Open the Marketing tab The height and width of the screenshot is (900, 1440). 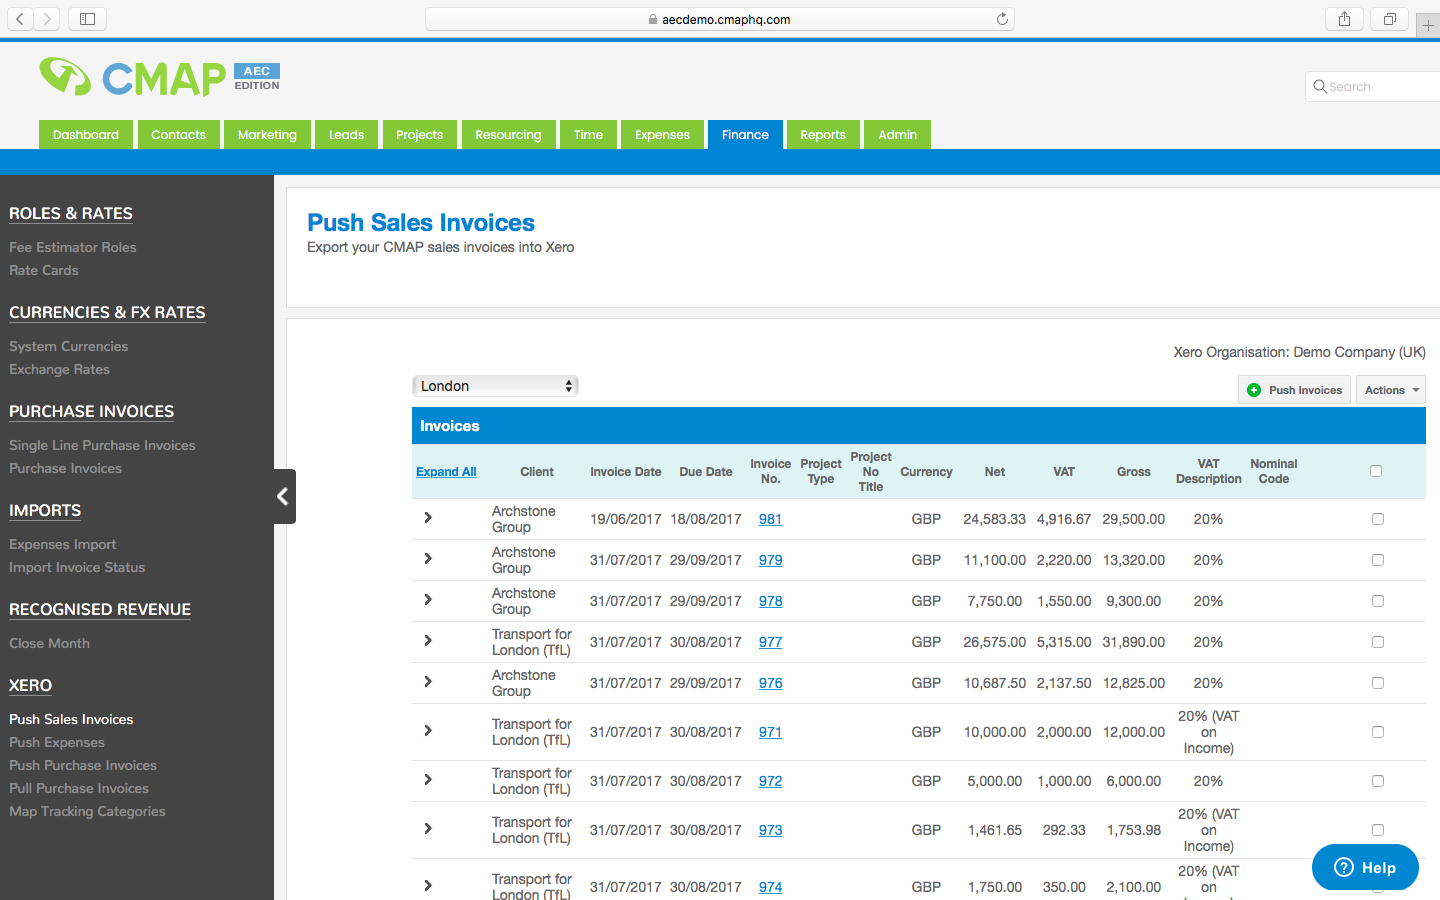[267, 135]
